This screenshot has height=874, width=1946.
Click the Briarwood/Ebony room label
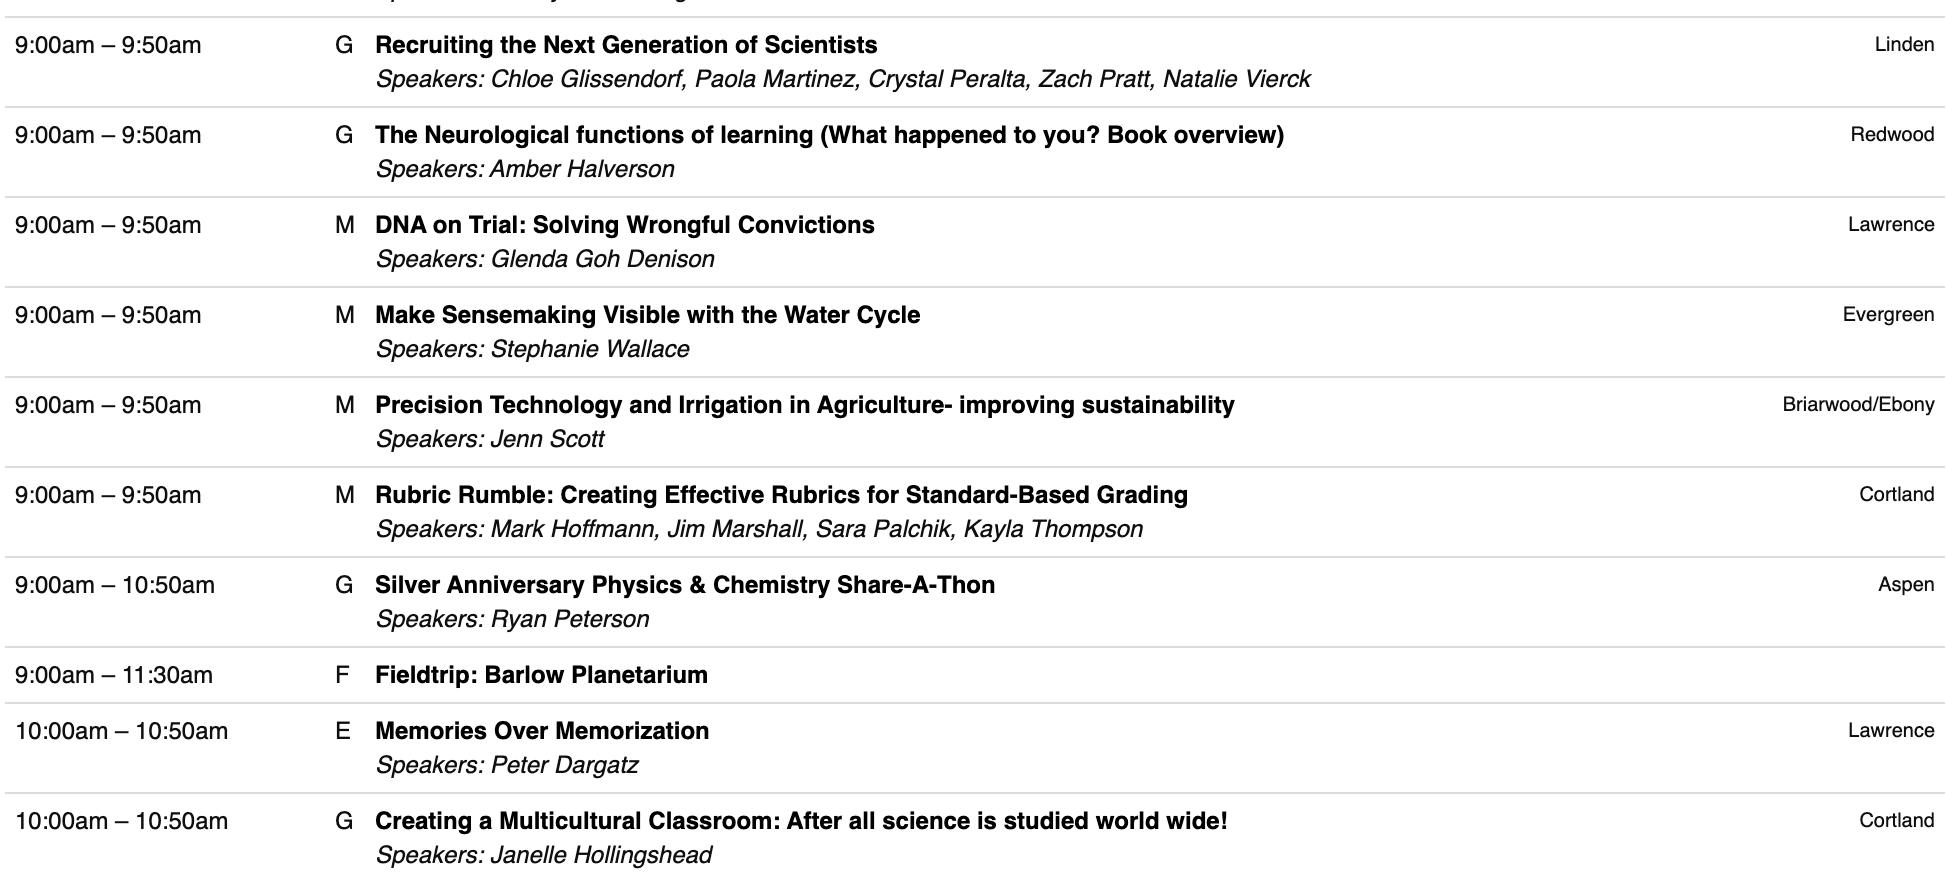click(1858, 405)
